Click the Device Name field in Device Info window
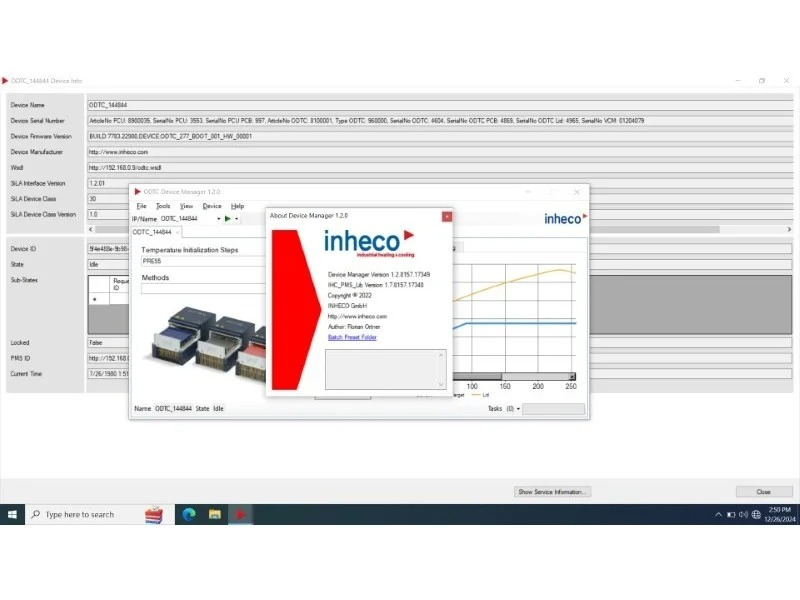The width and height of the screenshot is (800, 600). [x=440, y=105]
